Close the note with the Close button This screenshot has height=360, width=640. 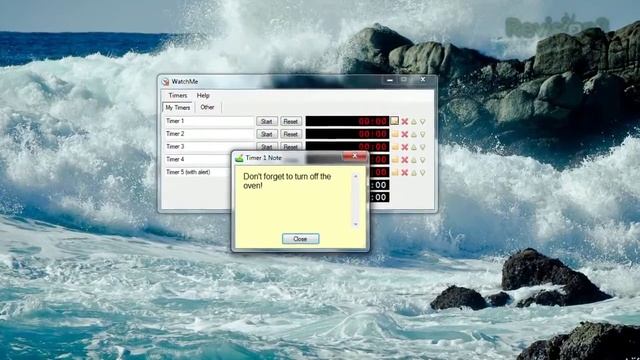300,239
